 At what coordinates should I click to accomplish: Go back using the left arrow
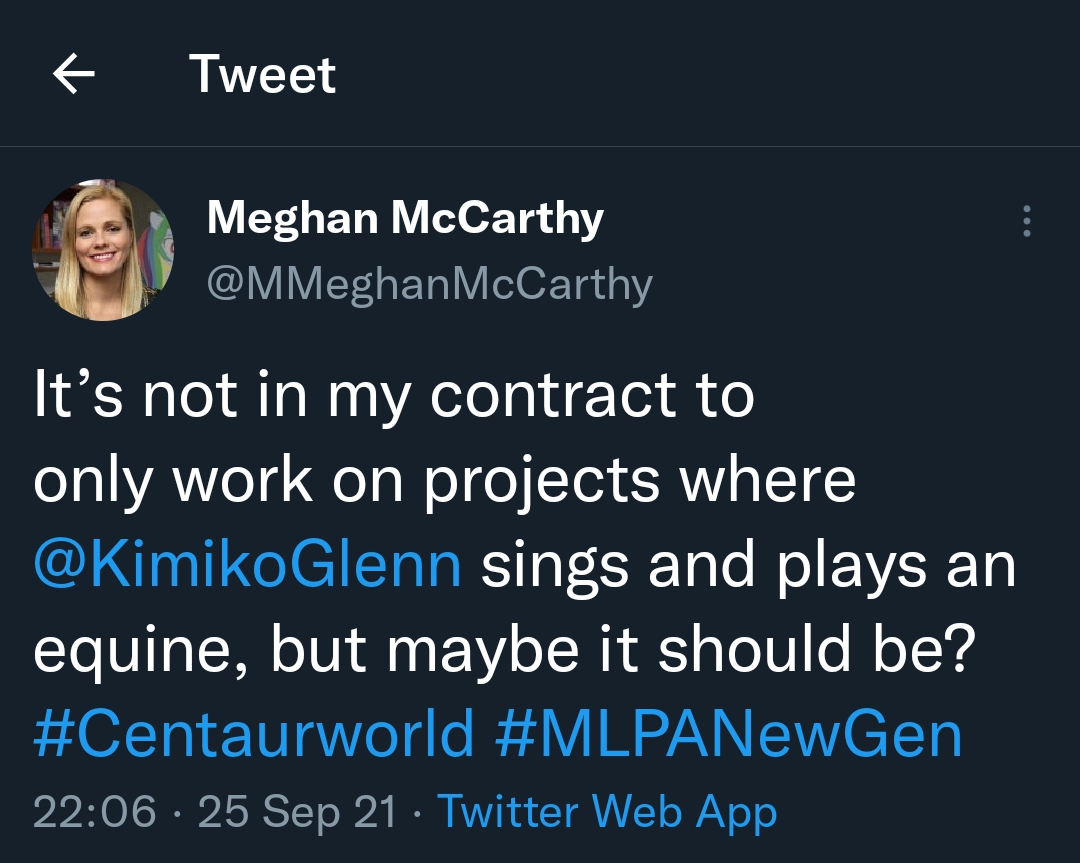point(73,75)
